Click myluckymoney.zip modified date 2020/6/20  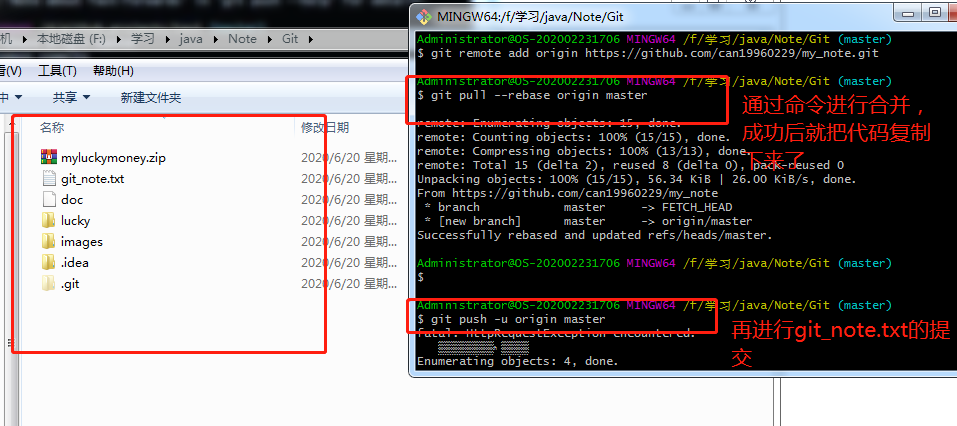pos(349,158)
